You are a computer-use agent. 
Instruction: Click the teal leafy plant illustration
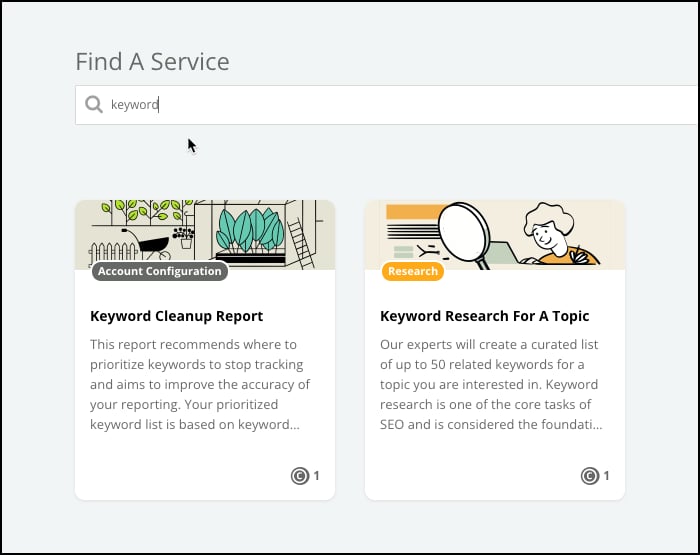(250, 230)
